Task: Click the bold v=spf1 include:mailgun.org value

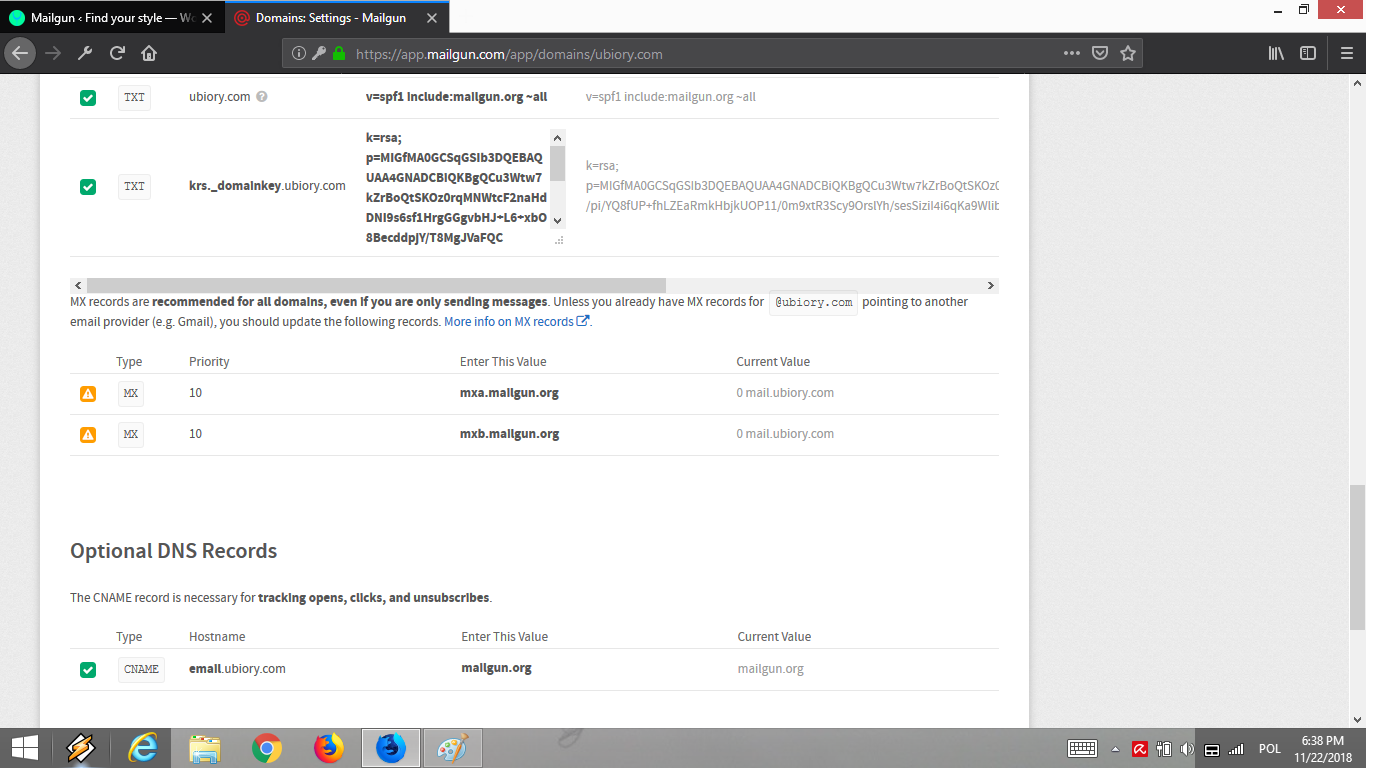Action: pyautogui.click(x=456, y=97)
